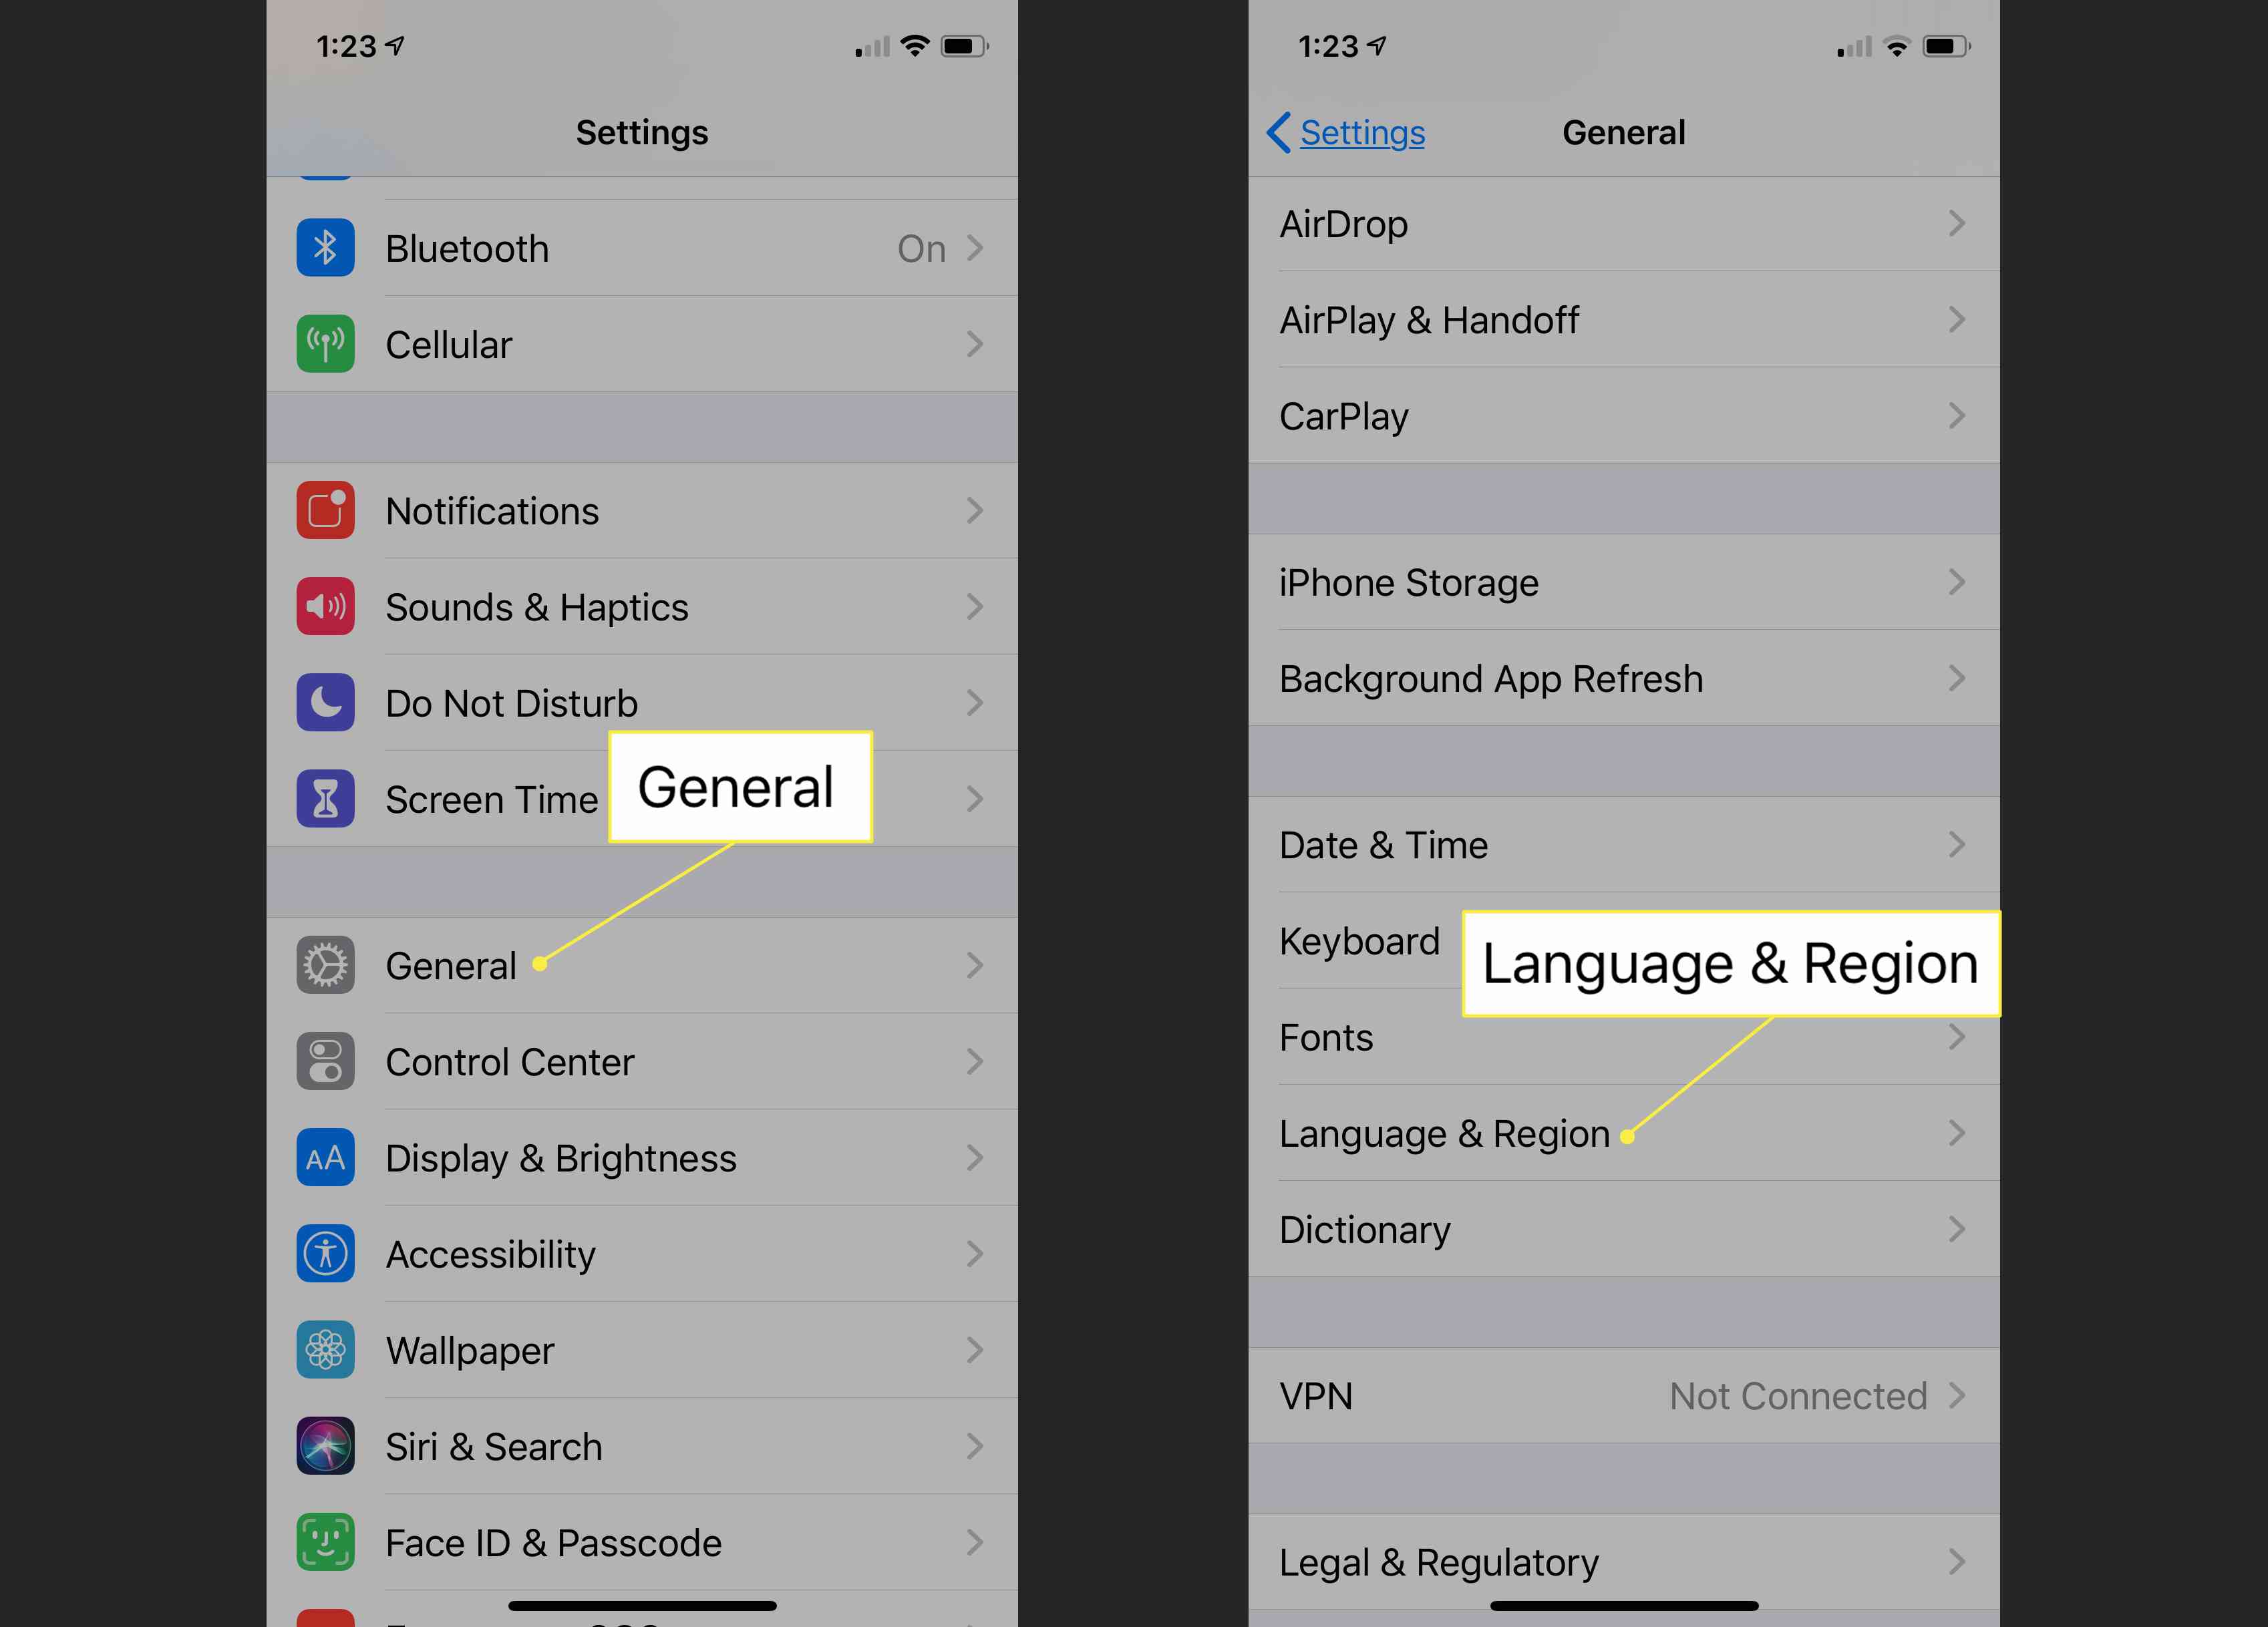Open Do Not Disturb settings

coord(646,699)
